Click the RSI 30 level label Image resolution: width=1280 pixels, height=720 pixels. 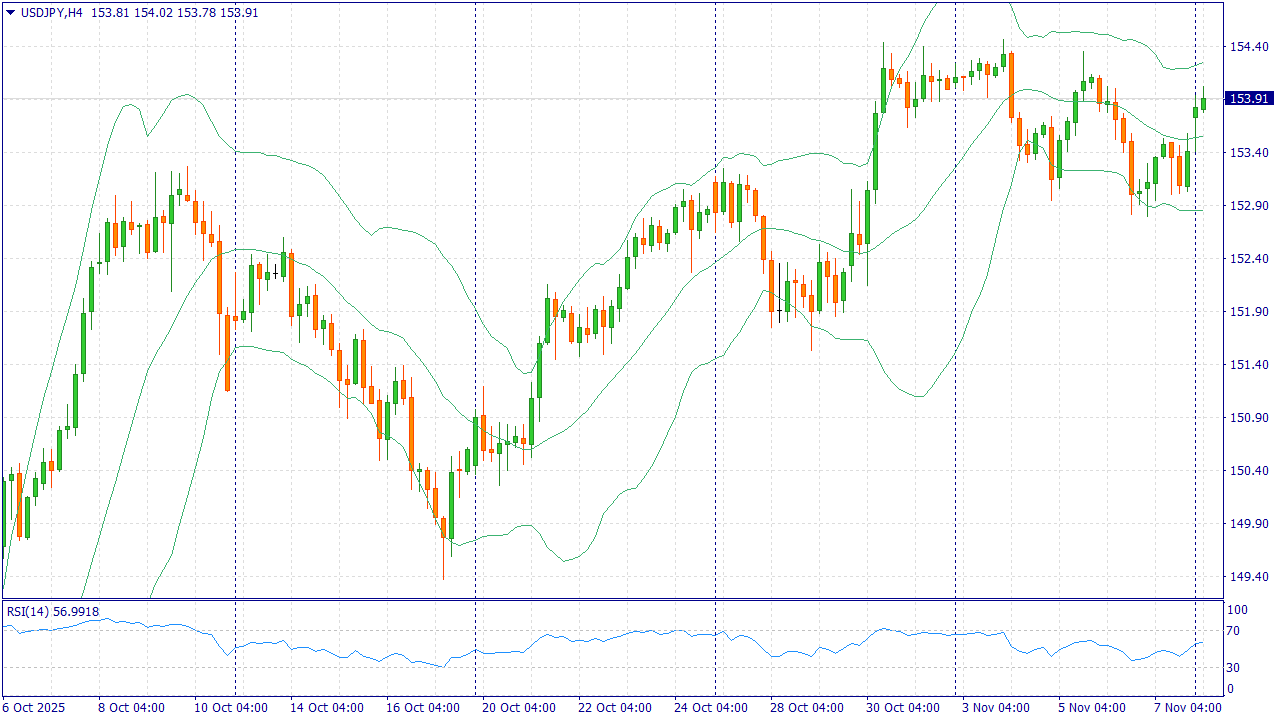click(1234, 668)
